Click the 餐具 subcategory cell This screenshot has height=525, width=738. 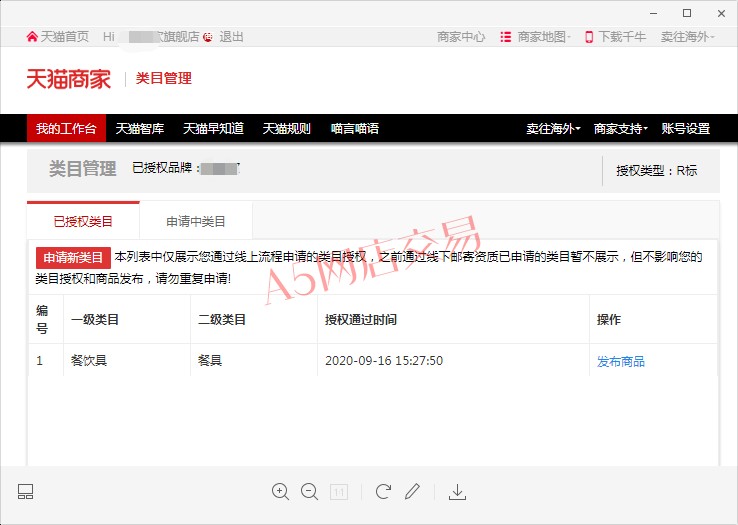[x=210, y=360]
